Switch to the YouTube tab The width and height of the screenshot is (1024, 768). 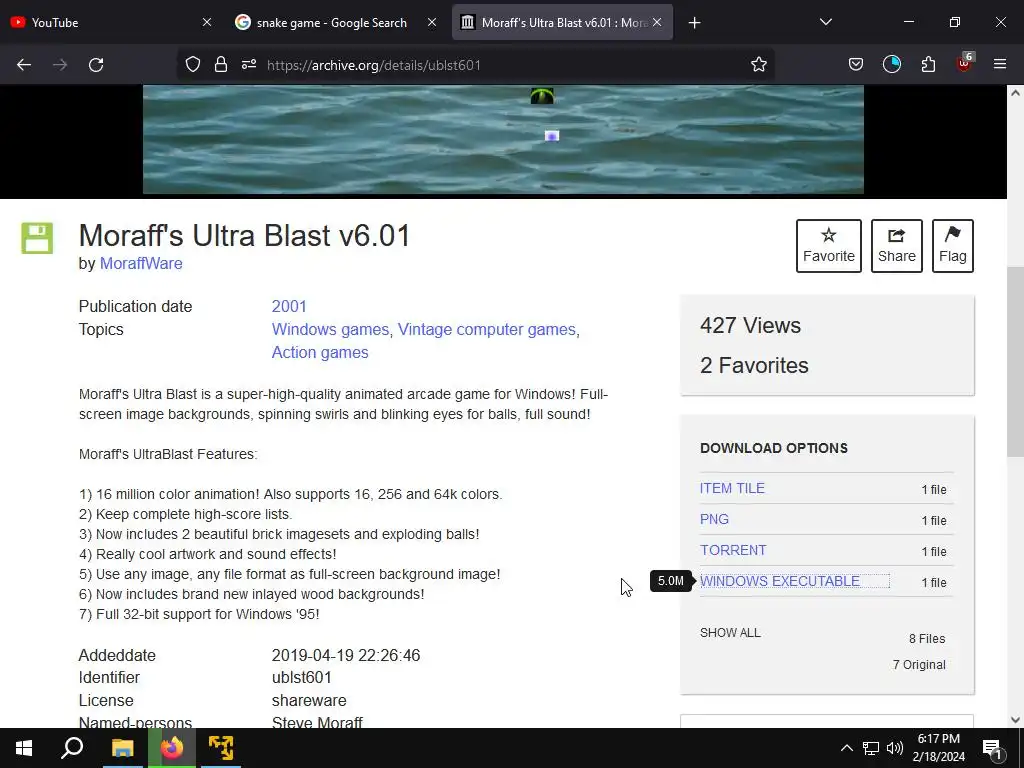[x=111, y=22]
